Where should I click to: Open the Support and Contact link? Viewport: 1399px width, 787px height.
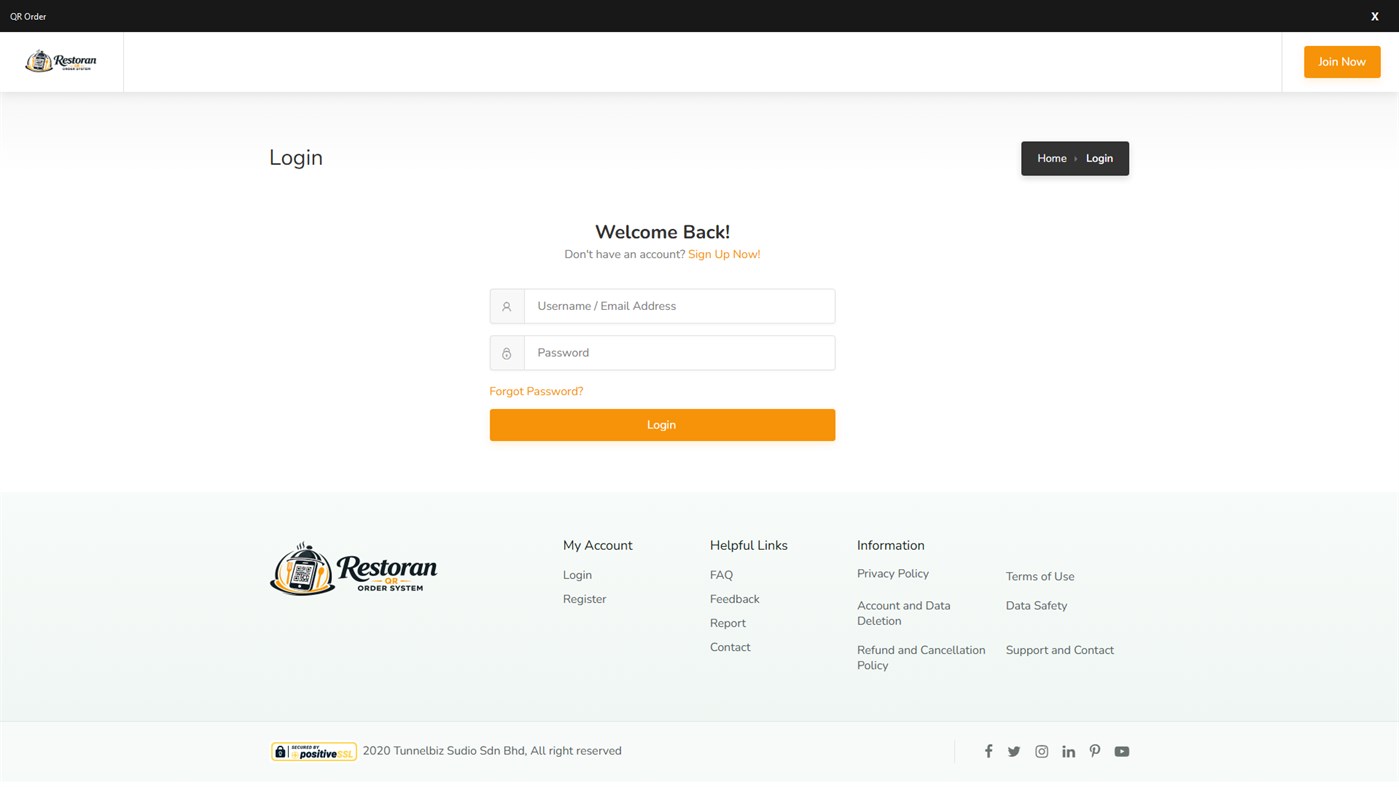pos(1060,650)
